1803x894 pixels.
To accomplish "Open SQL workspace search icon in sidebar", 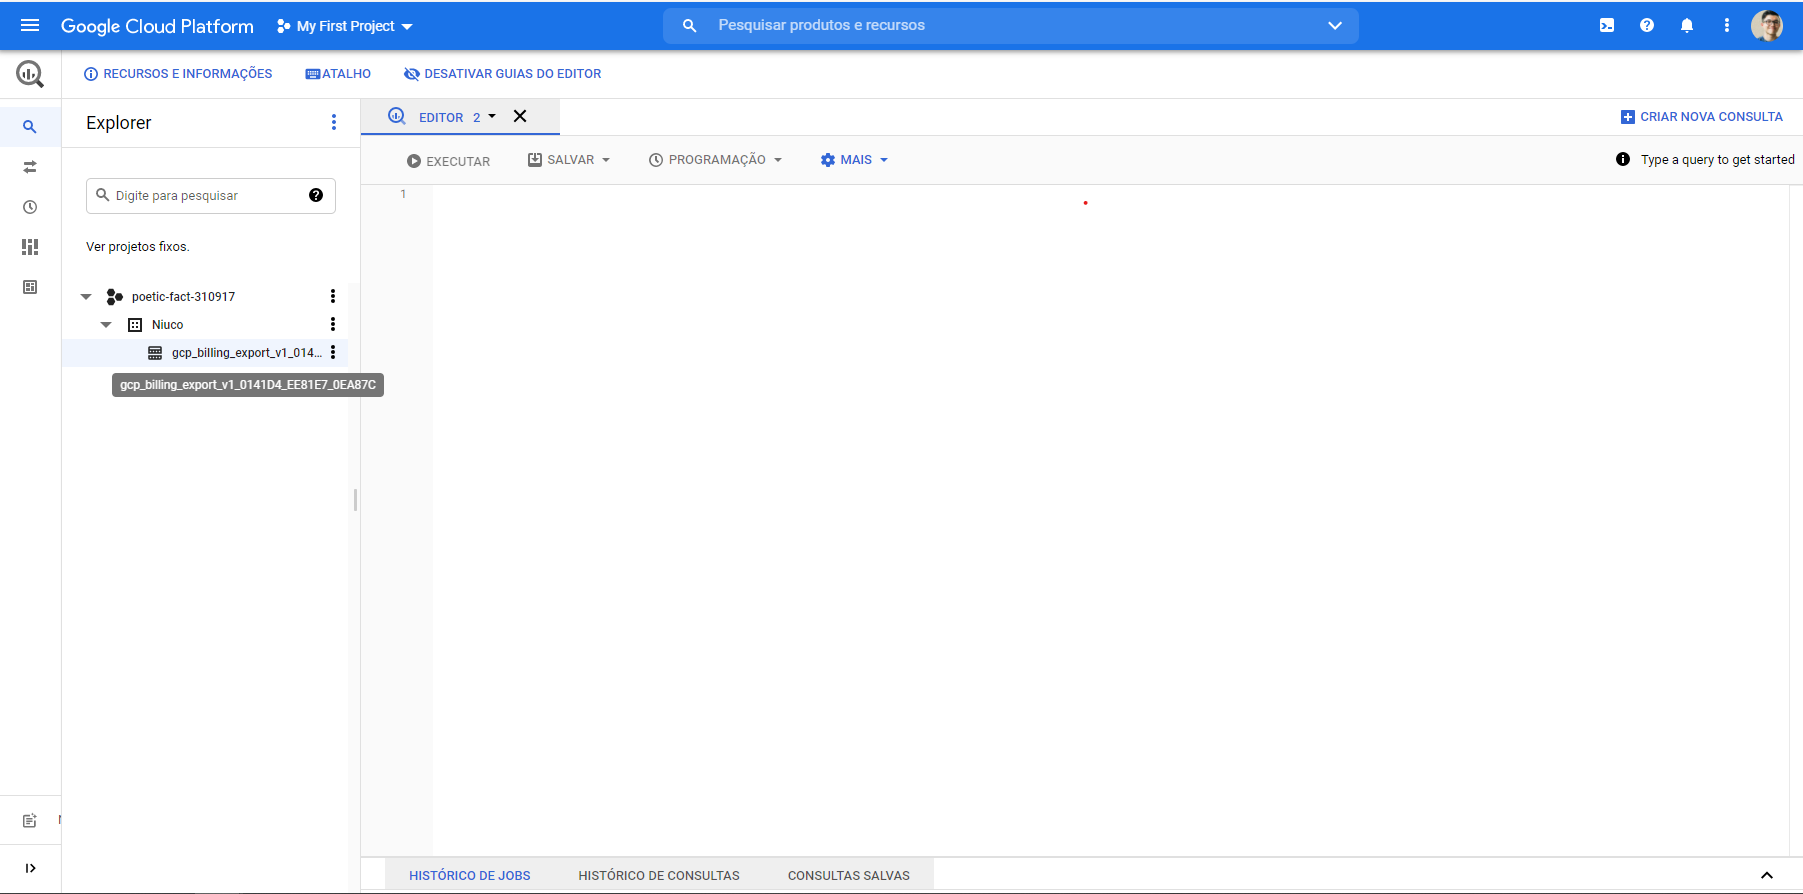I will point(30,127).
